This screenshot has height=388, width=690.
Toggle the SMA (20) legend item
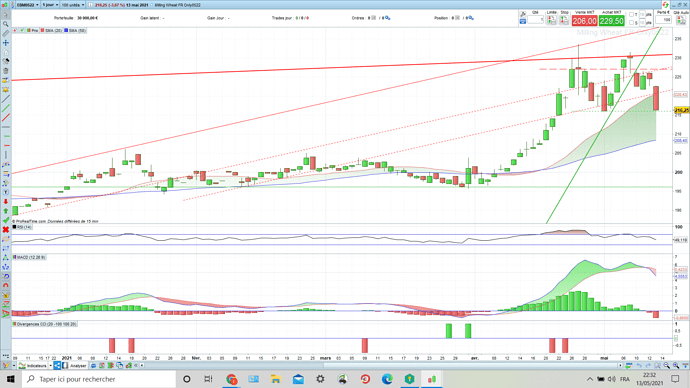(51, 30)
